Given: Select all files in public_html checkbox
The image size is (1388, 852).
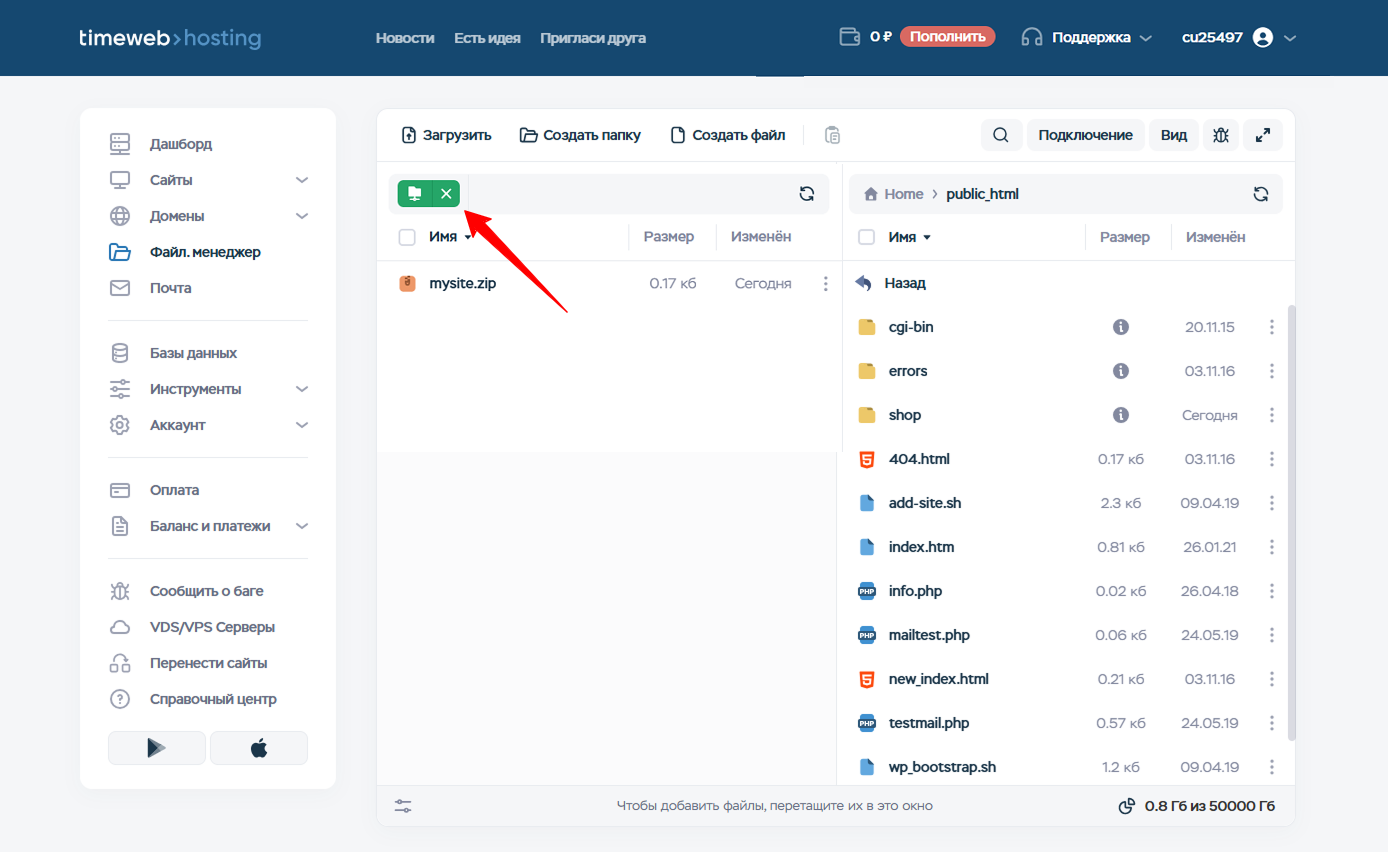Looking at the screenshot, I should (867, 237).
